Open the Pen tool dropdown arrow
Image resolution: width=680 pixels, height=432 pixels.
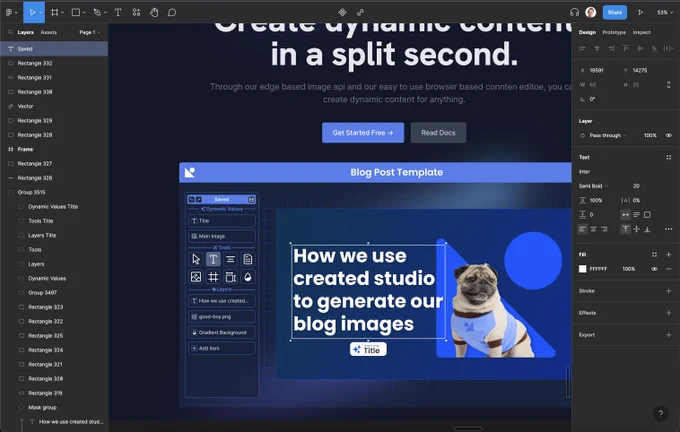[x=105, y=13]
